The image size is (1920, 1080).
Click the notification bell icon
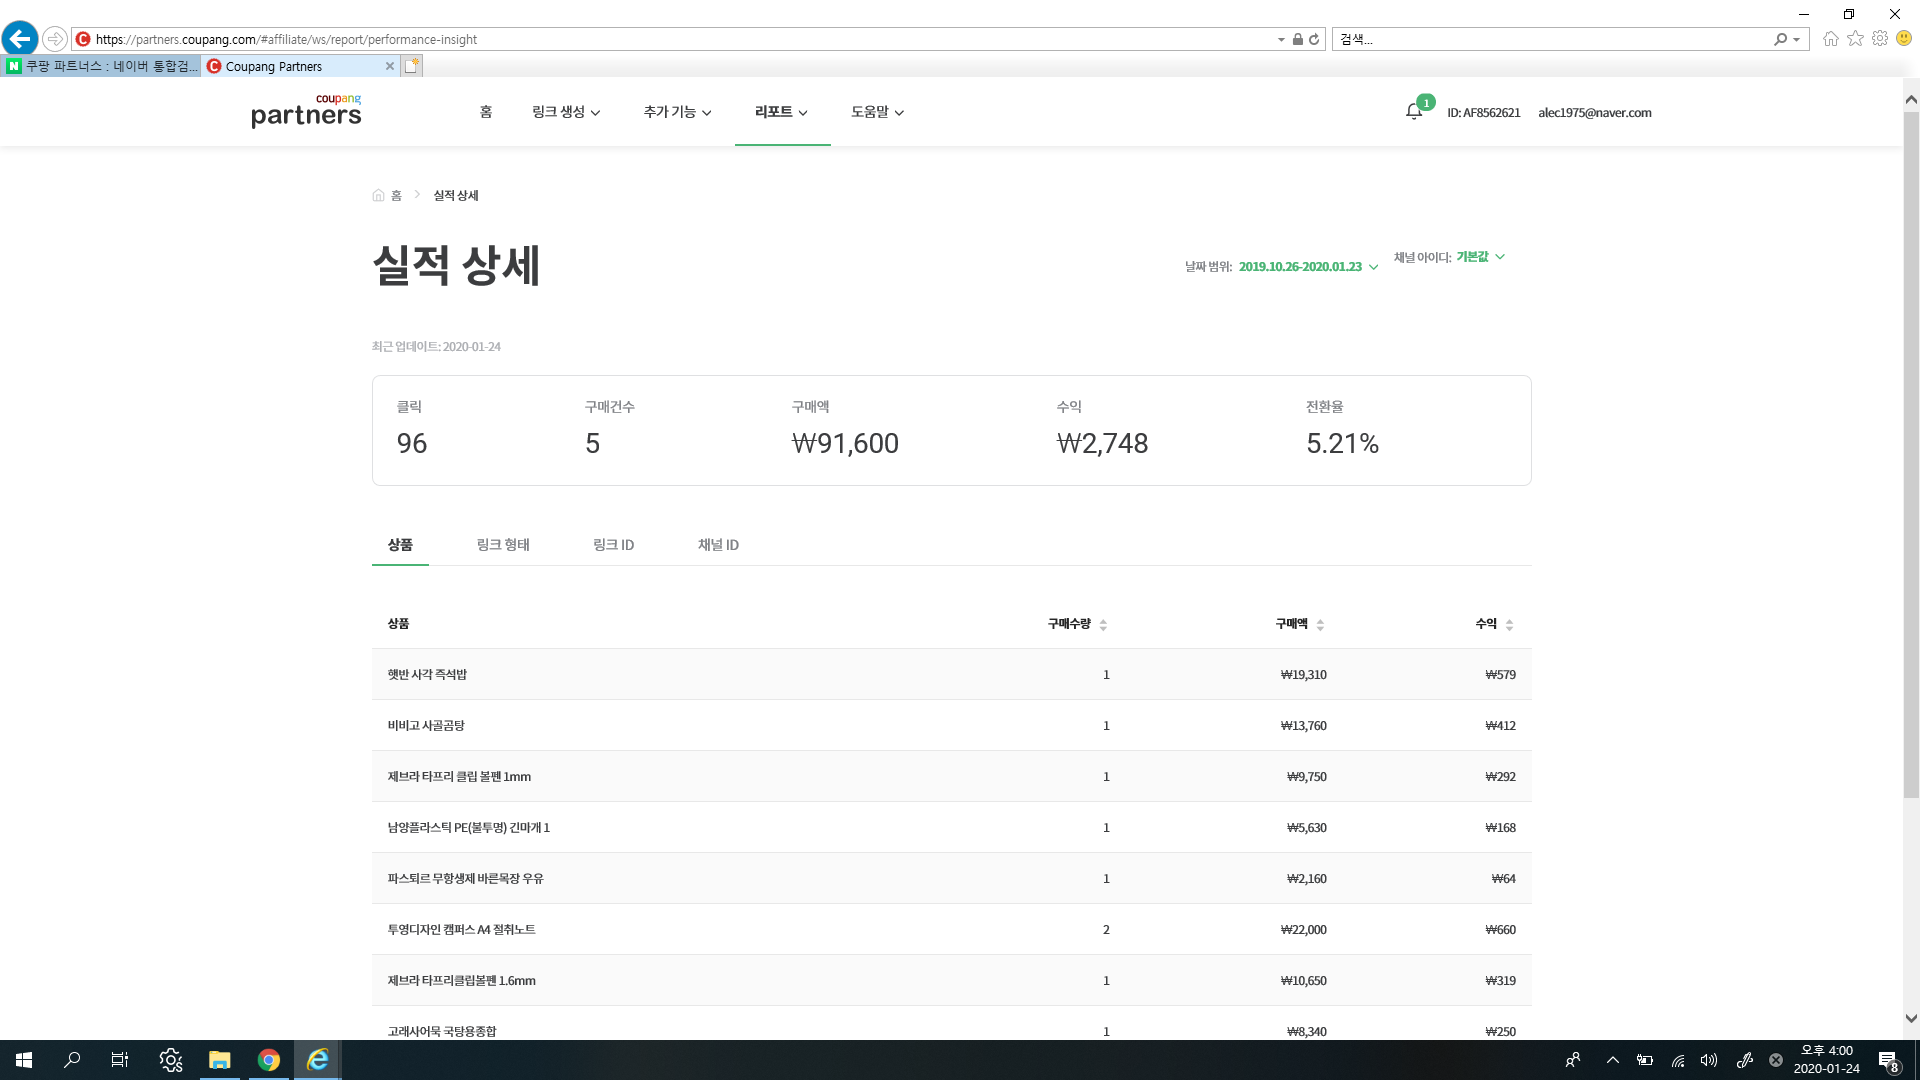1413,112
